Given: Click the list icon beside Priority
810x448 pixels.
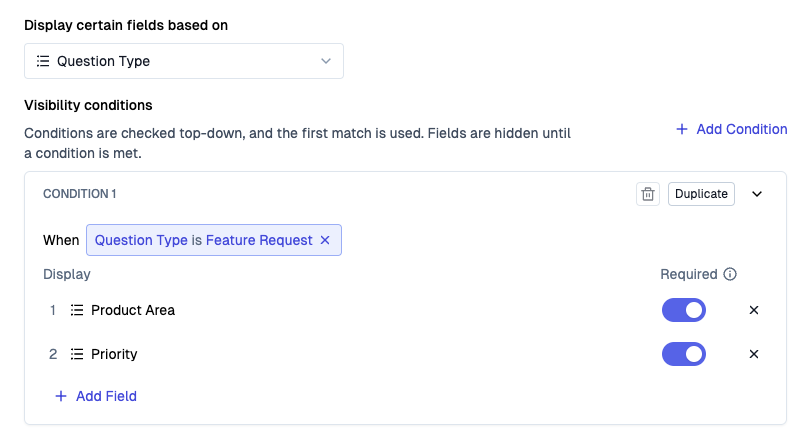Looking at the screenshot, I should (x=77, y=354).
